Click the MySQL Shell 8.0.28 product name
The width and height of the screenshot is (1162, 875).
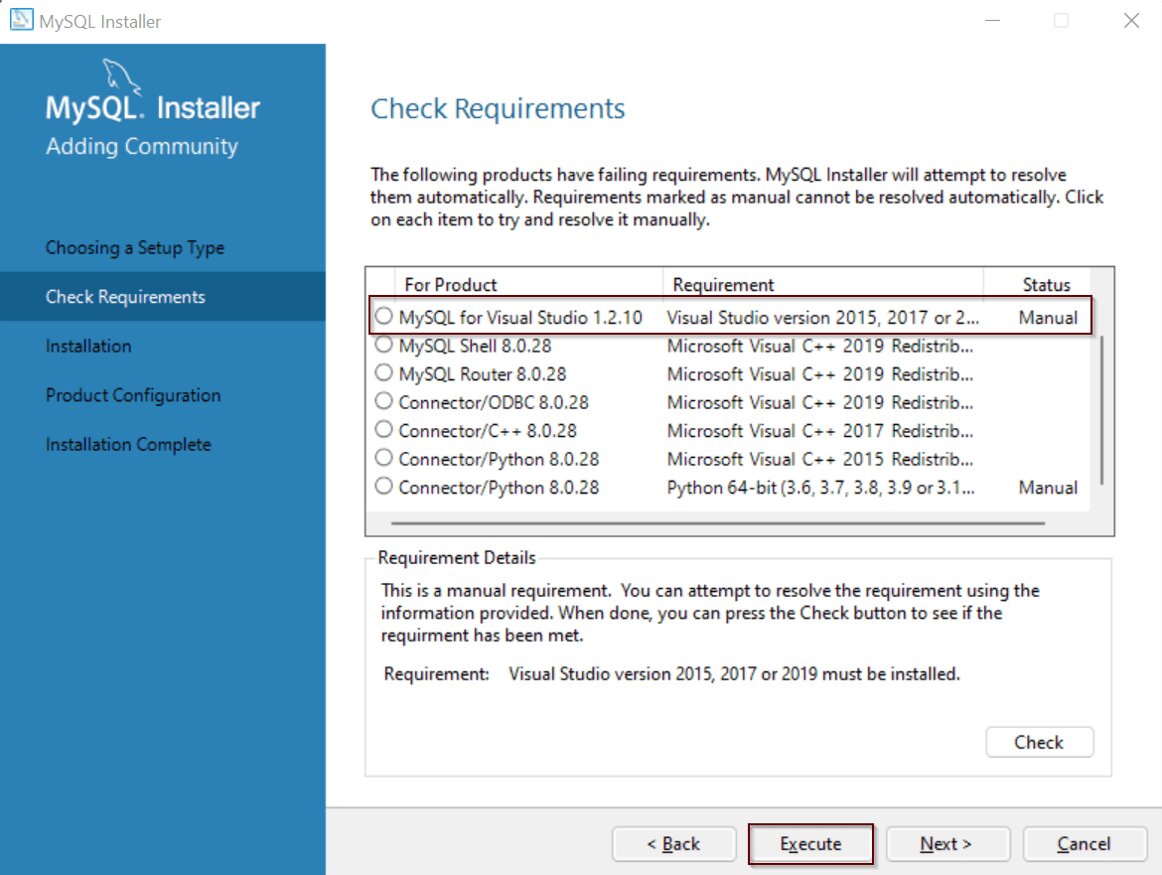(x=475, y=345)
